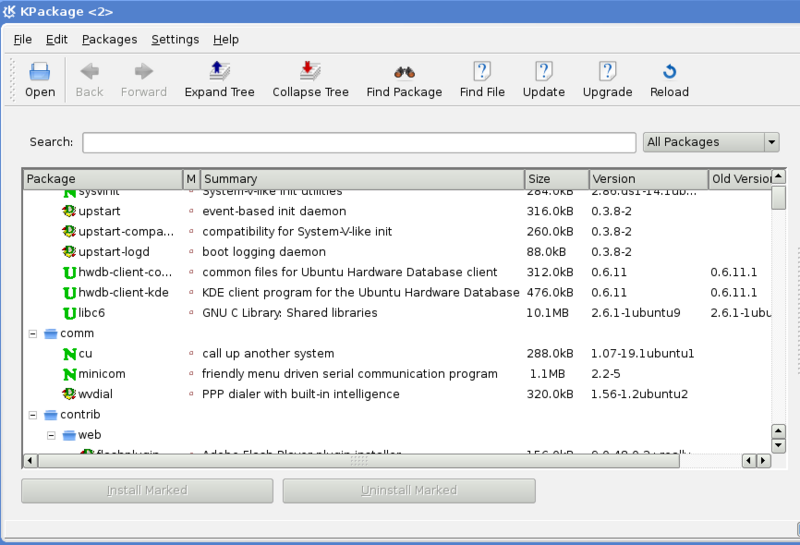
Task: Click the upstart-logd package status icon
Action: click(x=69, y=252)
